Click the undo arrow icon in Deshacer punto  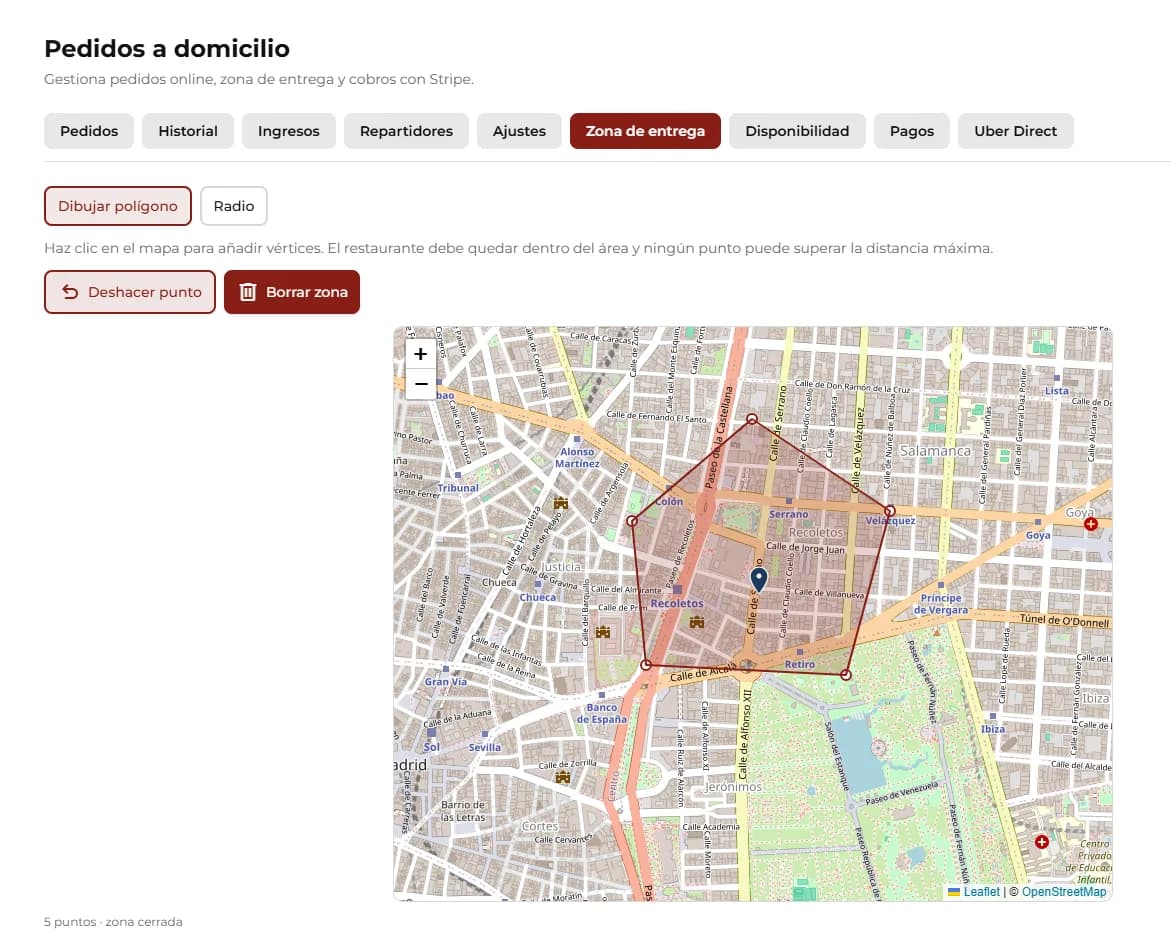(x=70, y=292)
